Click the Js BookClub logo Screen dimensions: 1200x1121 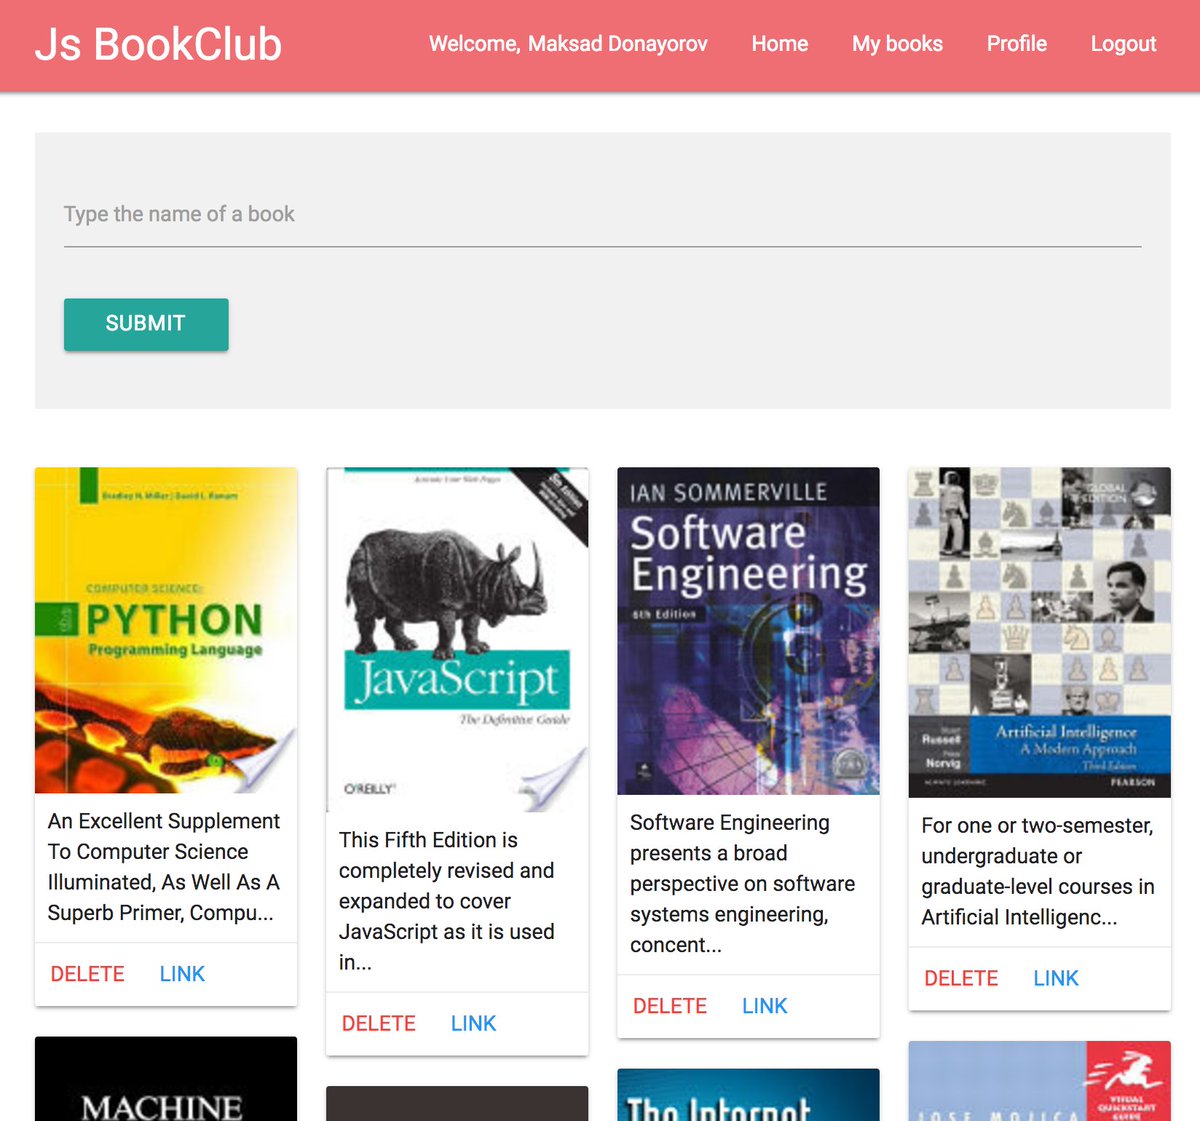coord(158,45)
